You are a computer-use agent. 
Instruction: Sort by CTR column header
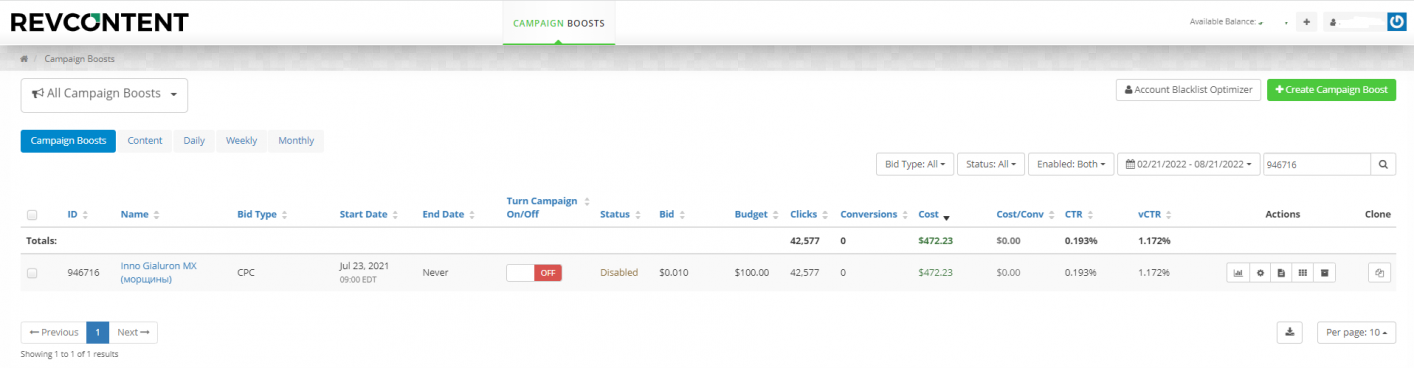point(1080,214)
